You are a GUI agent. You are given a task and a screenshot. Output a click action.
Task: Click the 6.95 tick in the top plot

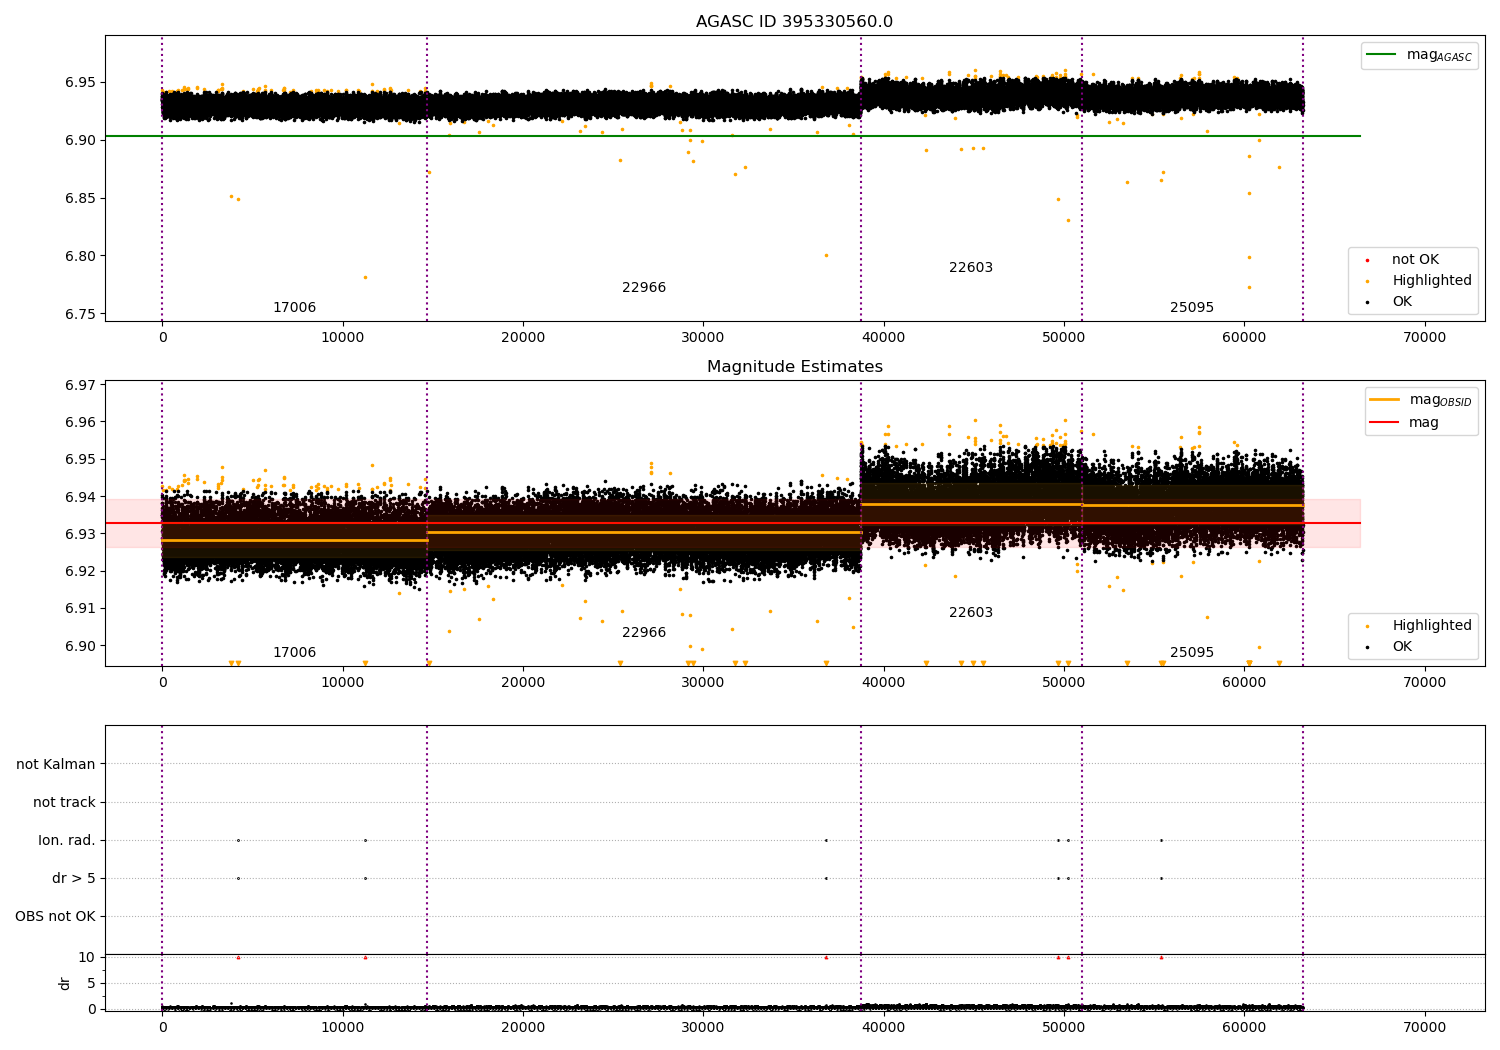tap(80, 83)
